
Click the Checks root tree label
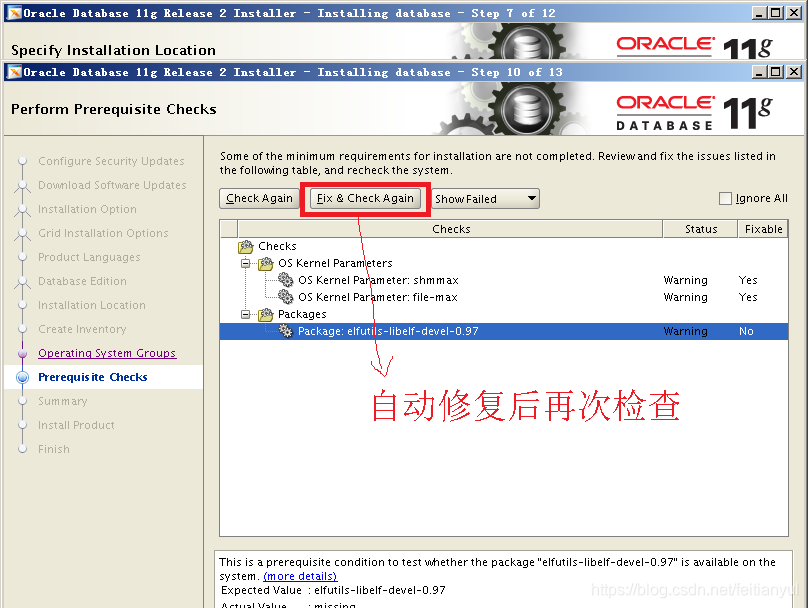click(x=277, y=246)
